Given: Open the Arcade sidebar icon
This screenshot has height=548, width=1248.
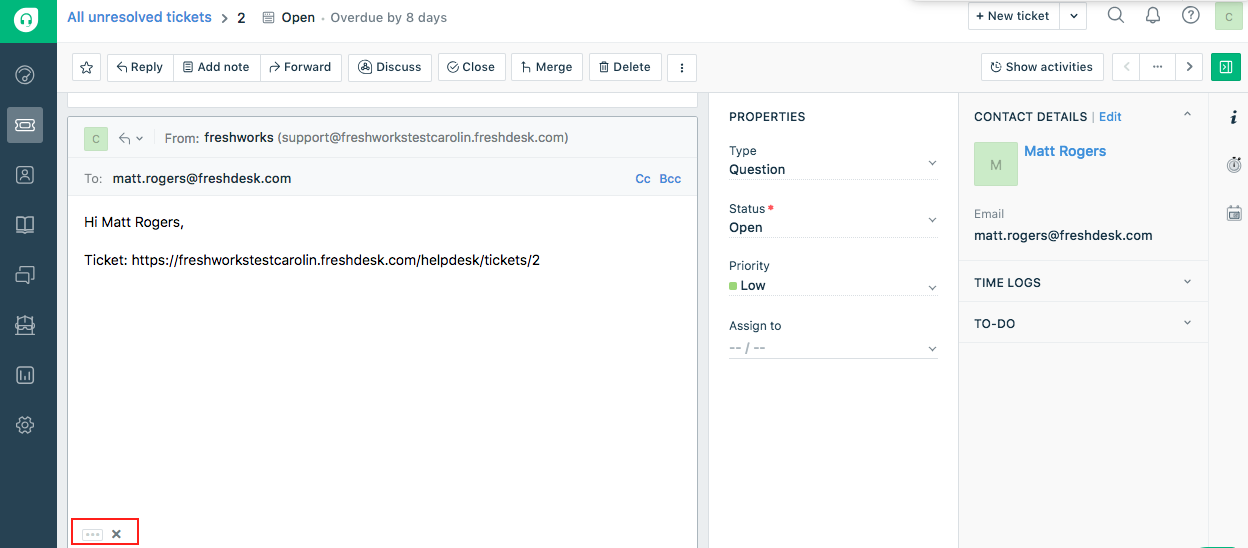Looking at the screenshot, I should point(26,325).
